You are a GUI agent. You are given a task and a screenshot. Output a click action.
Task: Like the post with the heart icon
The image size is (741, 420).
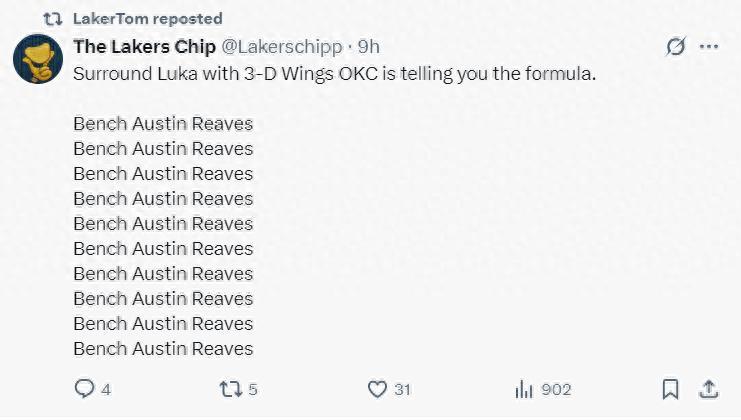coord(377,389)
